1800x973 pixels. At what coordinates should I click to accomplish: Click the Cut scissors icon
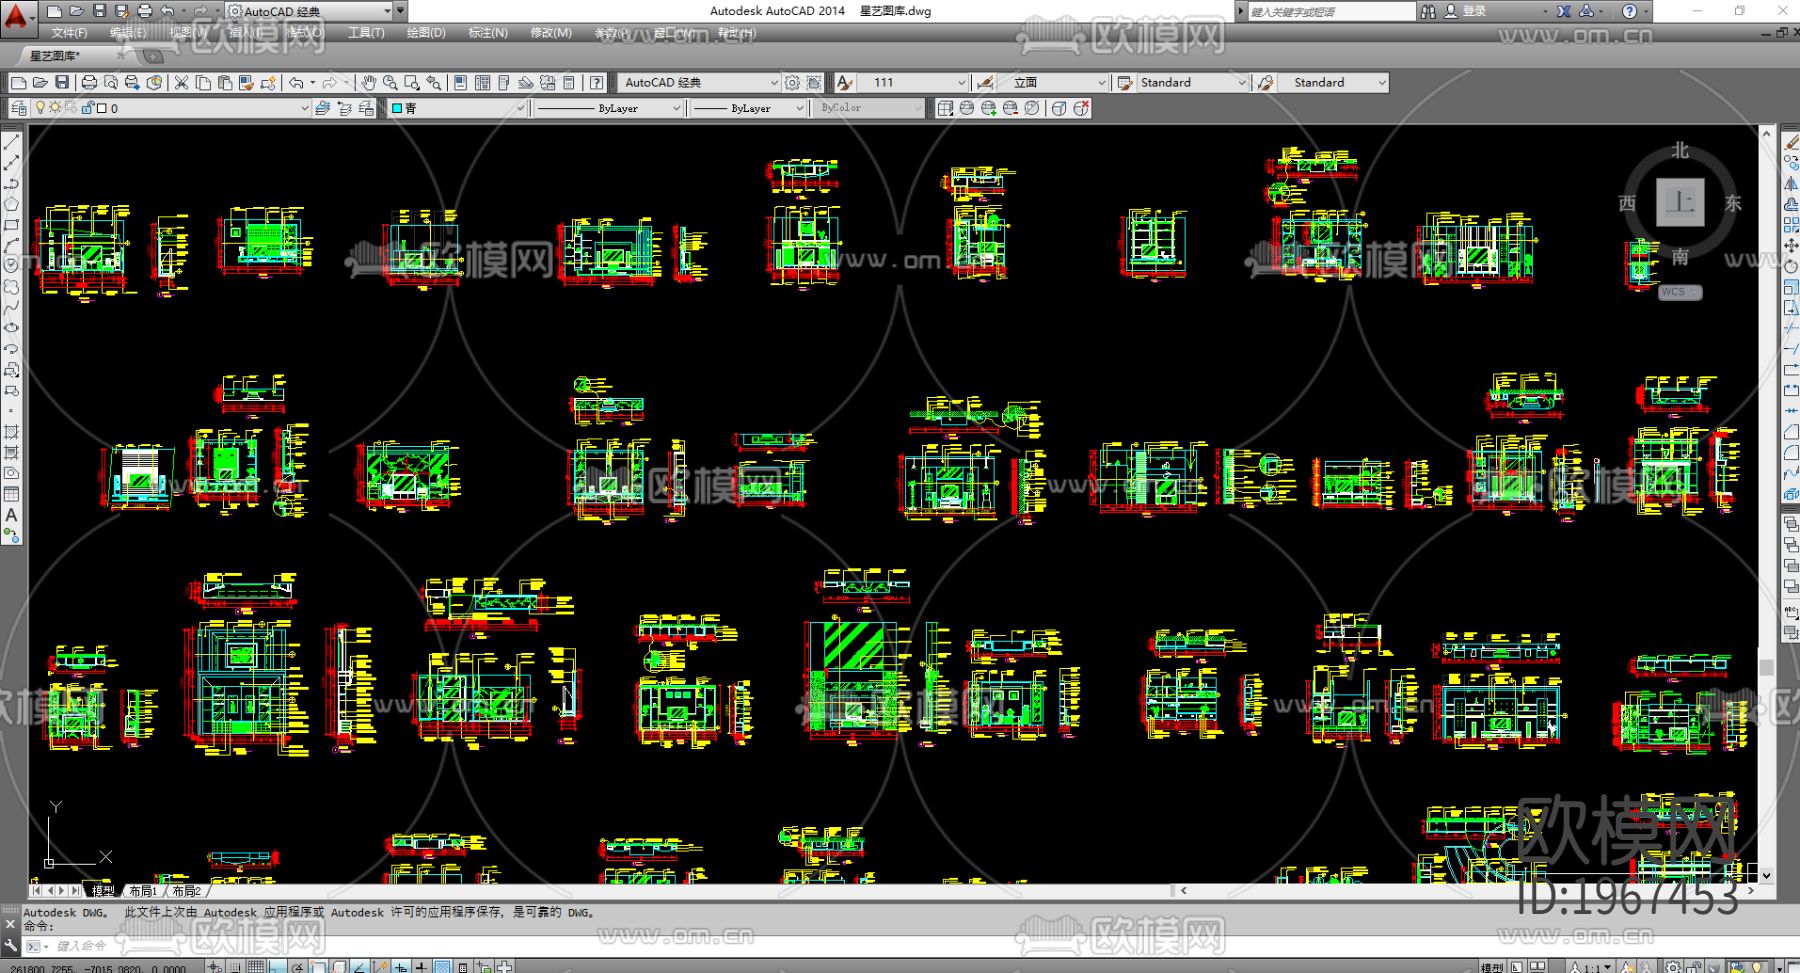(x=181, y=82)
